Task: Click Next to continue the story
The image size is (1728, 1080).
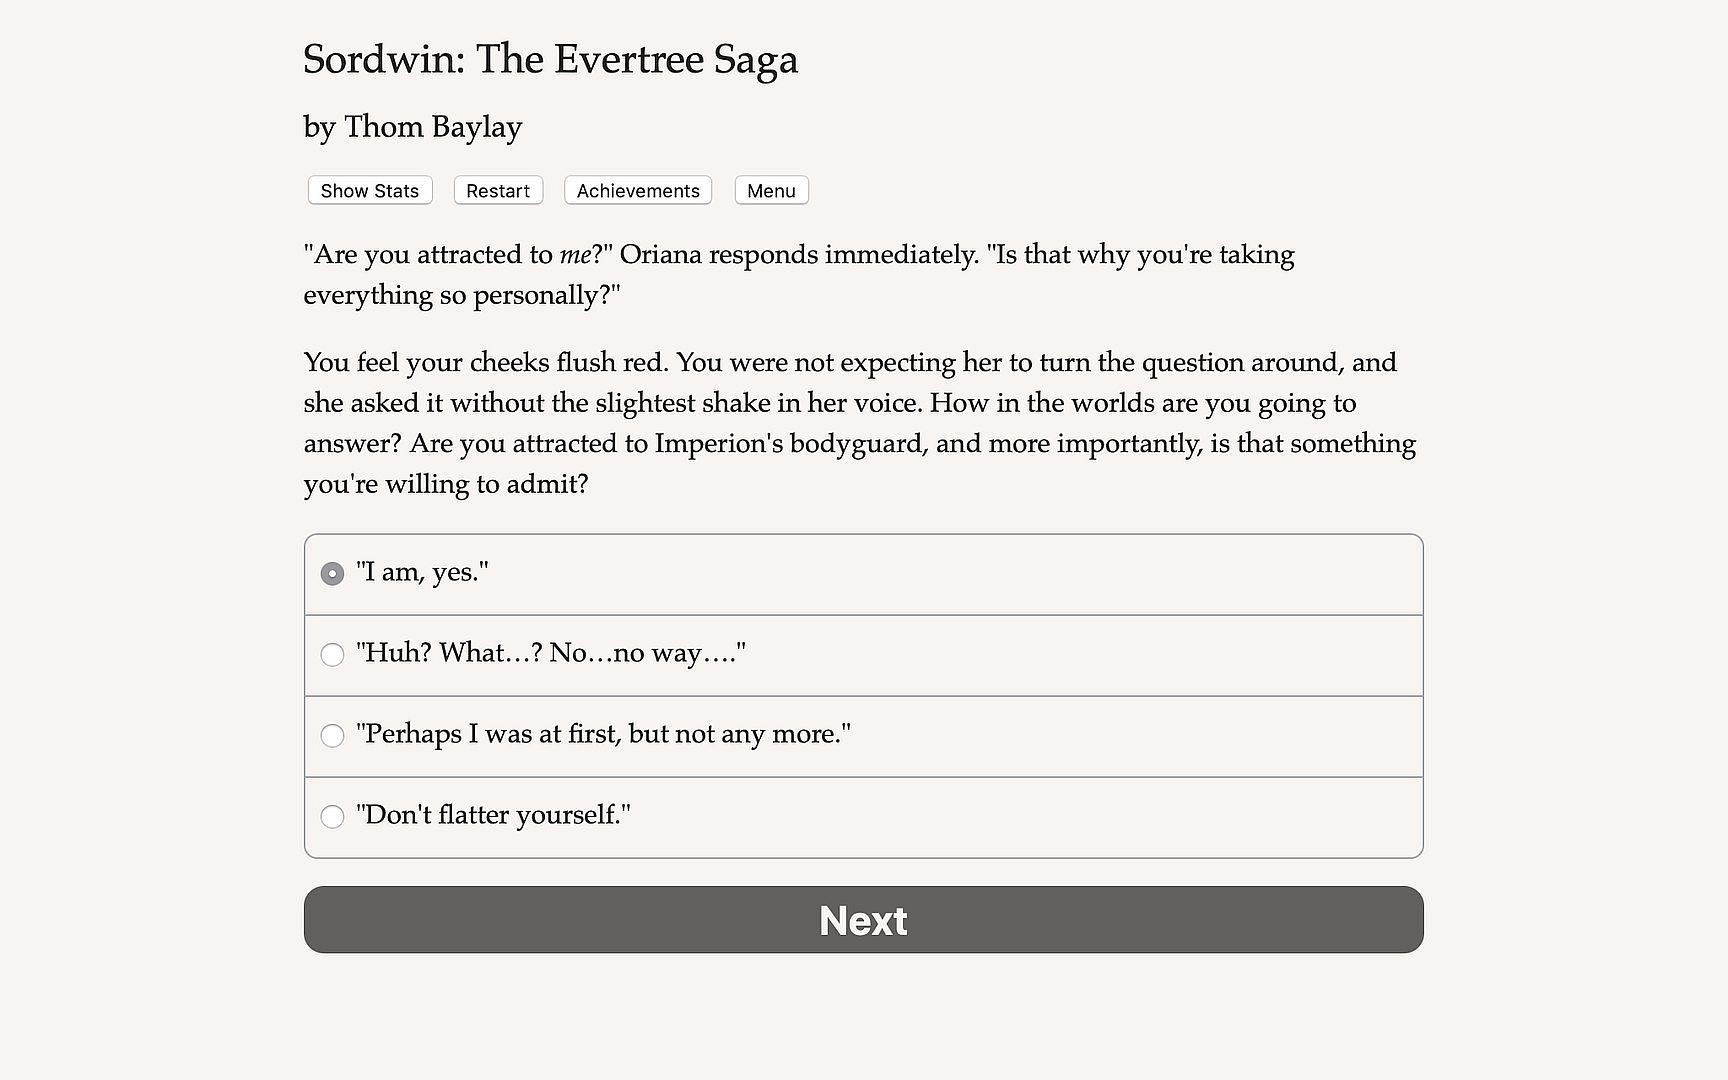Action: pyautogui.click(x=863, y=920)
